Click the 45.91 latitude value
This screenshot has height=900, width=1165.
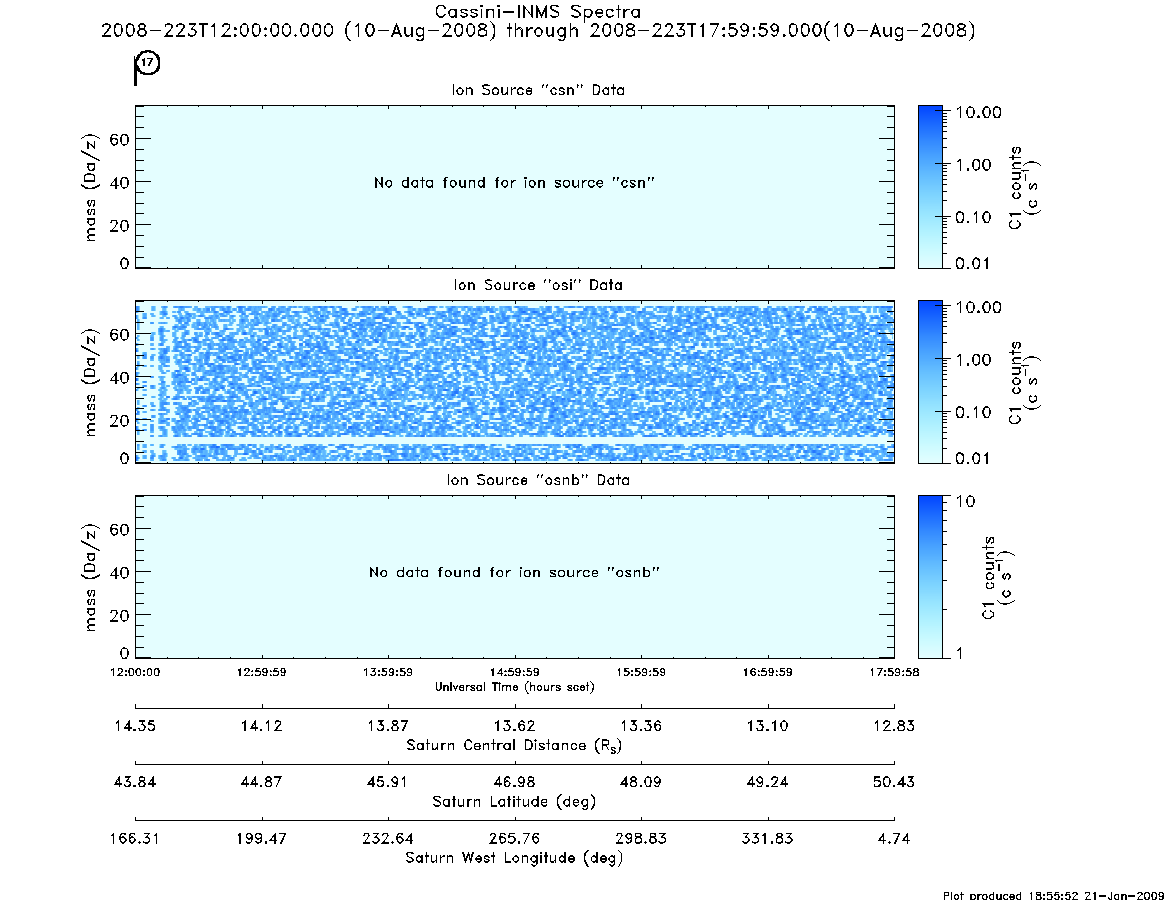click(388, 782)
